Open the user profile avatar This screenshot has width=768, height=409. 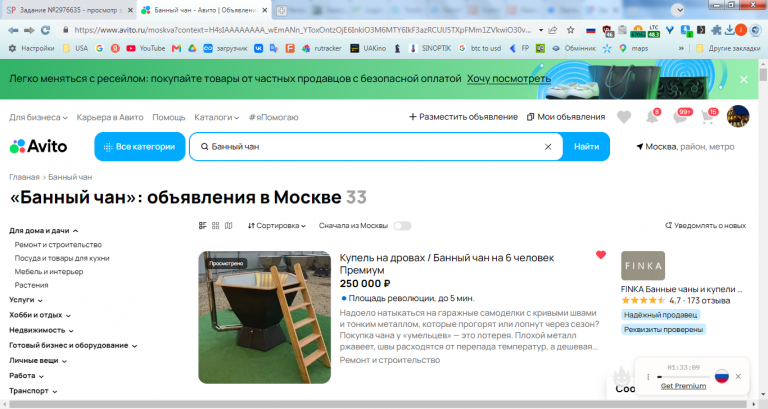(x=738, y=117)
